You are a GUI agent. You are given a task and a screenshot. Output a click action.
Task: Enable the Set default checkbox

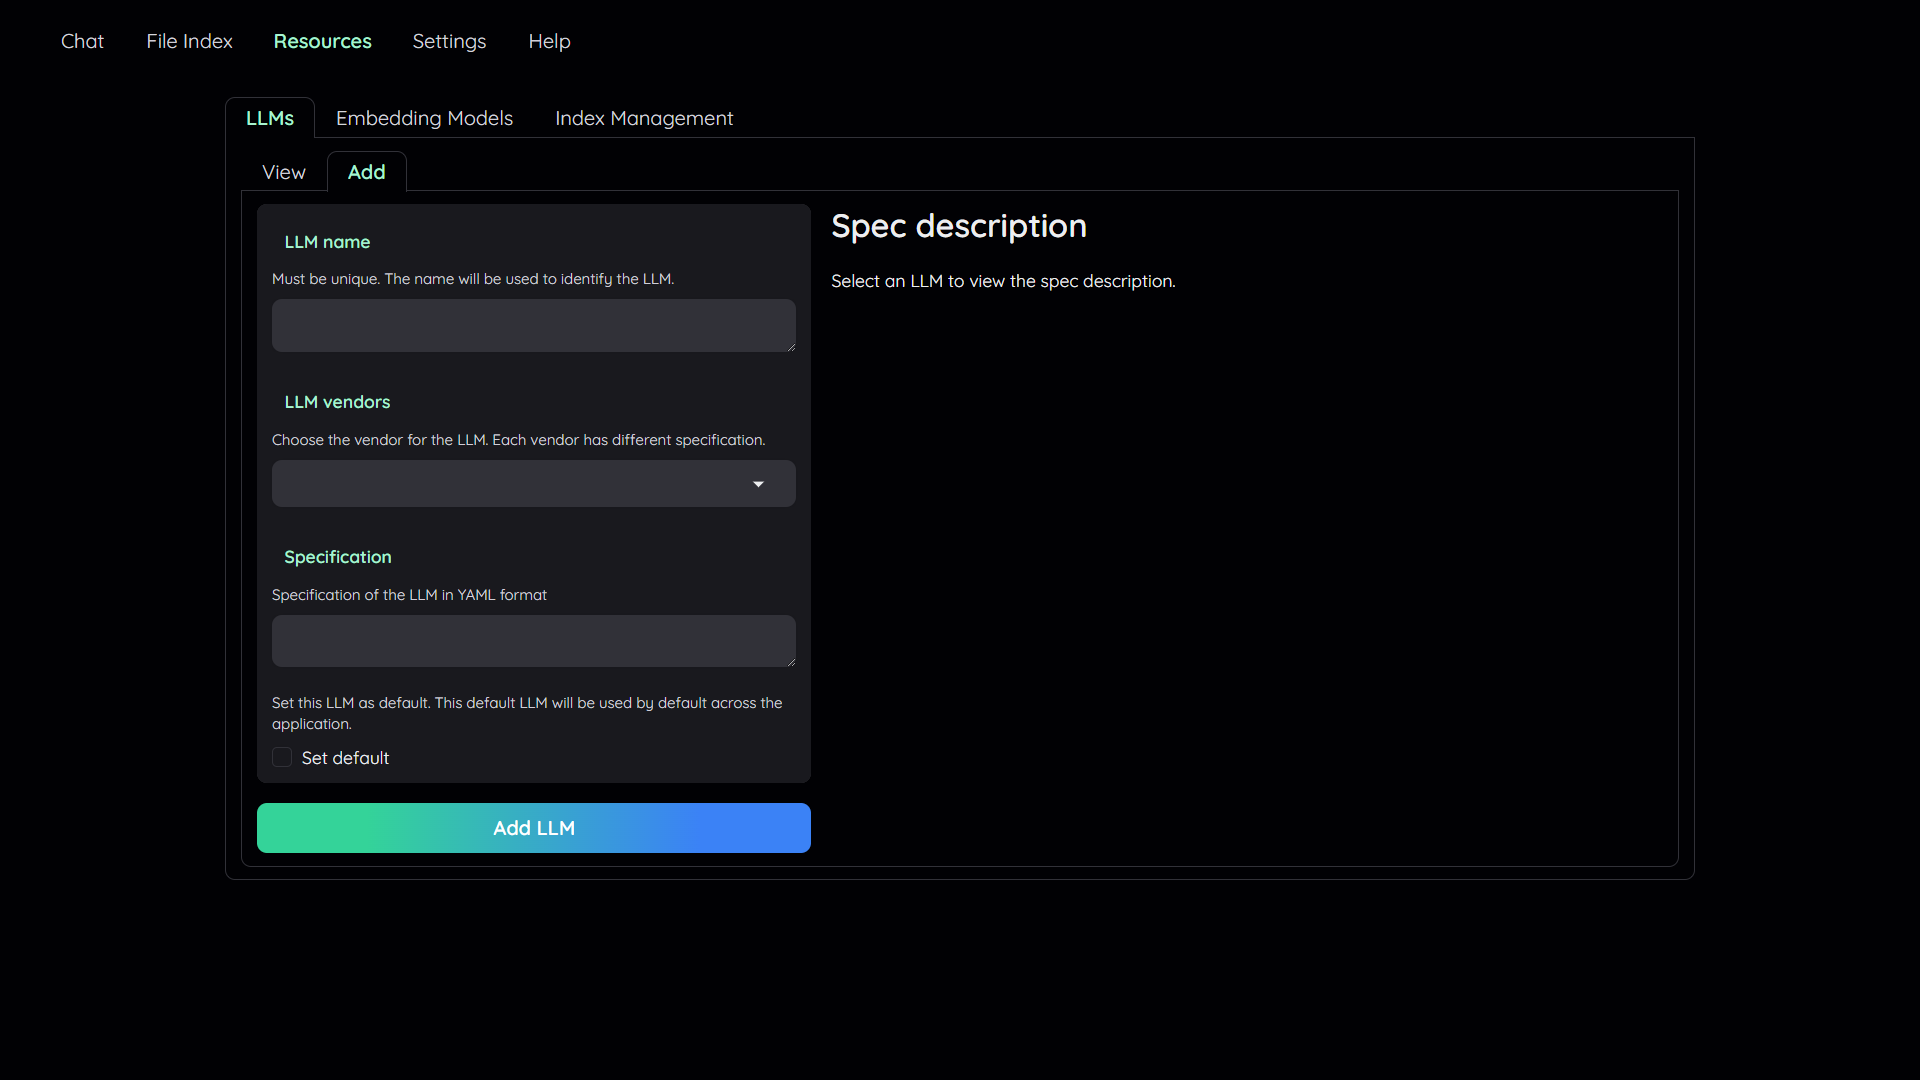point(282,758)
